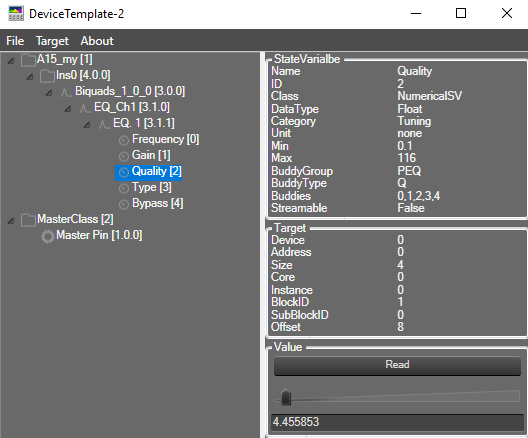Click the Master Pin gear icon
528x438 pixels.
pos(47,236)
